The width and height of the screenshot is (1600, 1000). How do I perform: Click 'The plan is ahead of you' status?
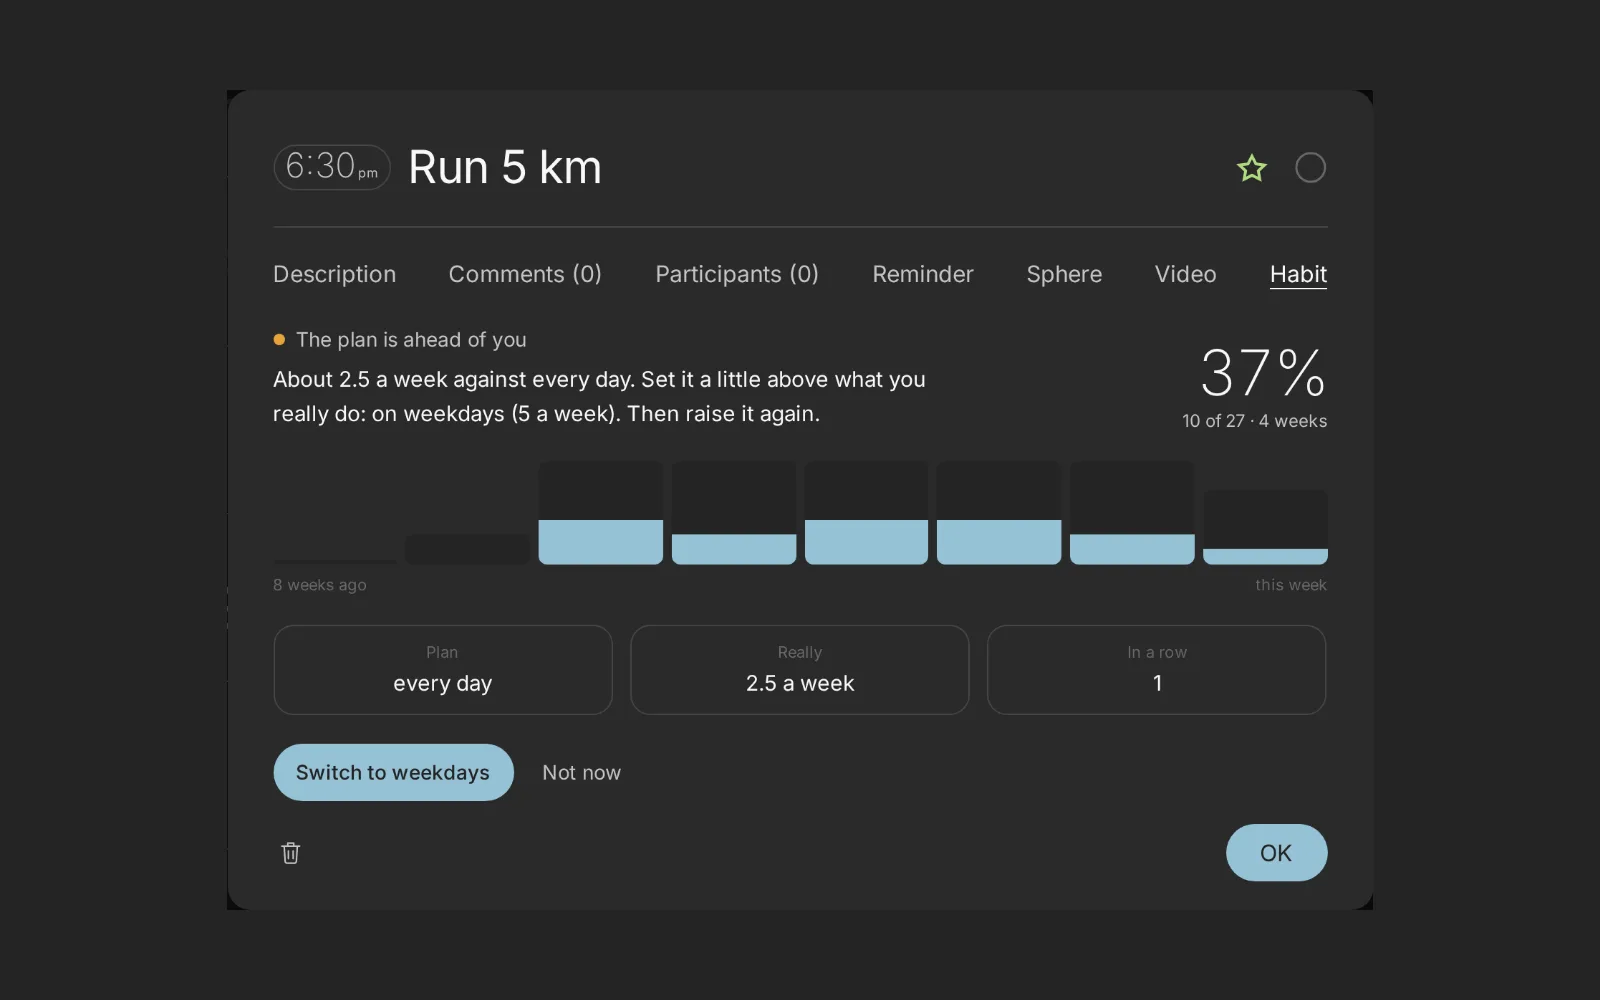click(411, 340)
